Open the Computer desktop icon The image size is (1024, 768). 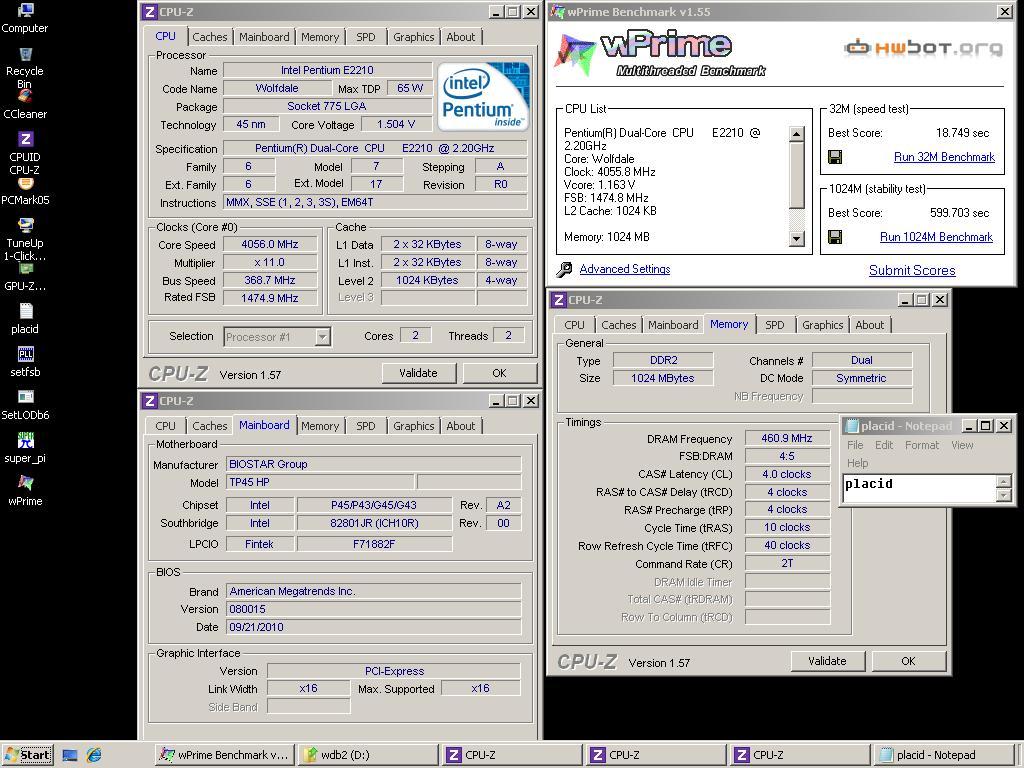25,18
